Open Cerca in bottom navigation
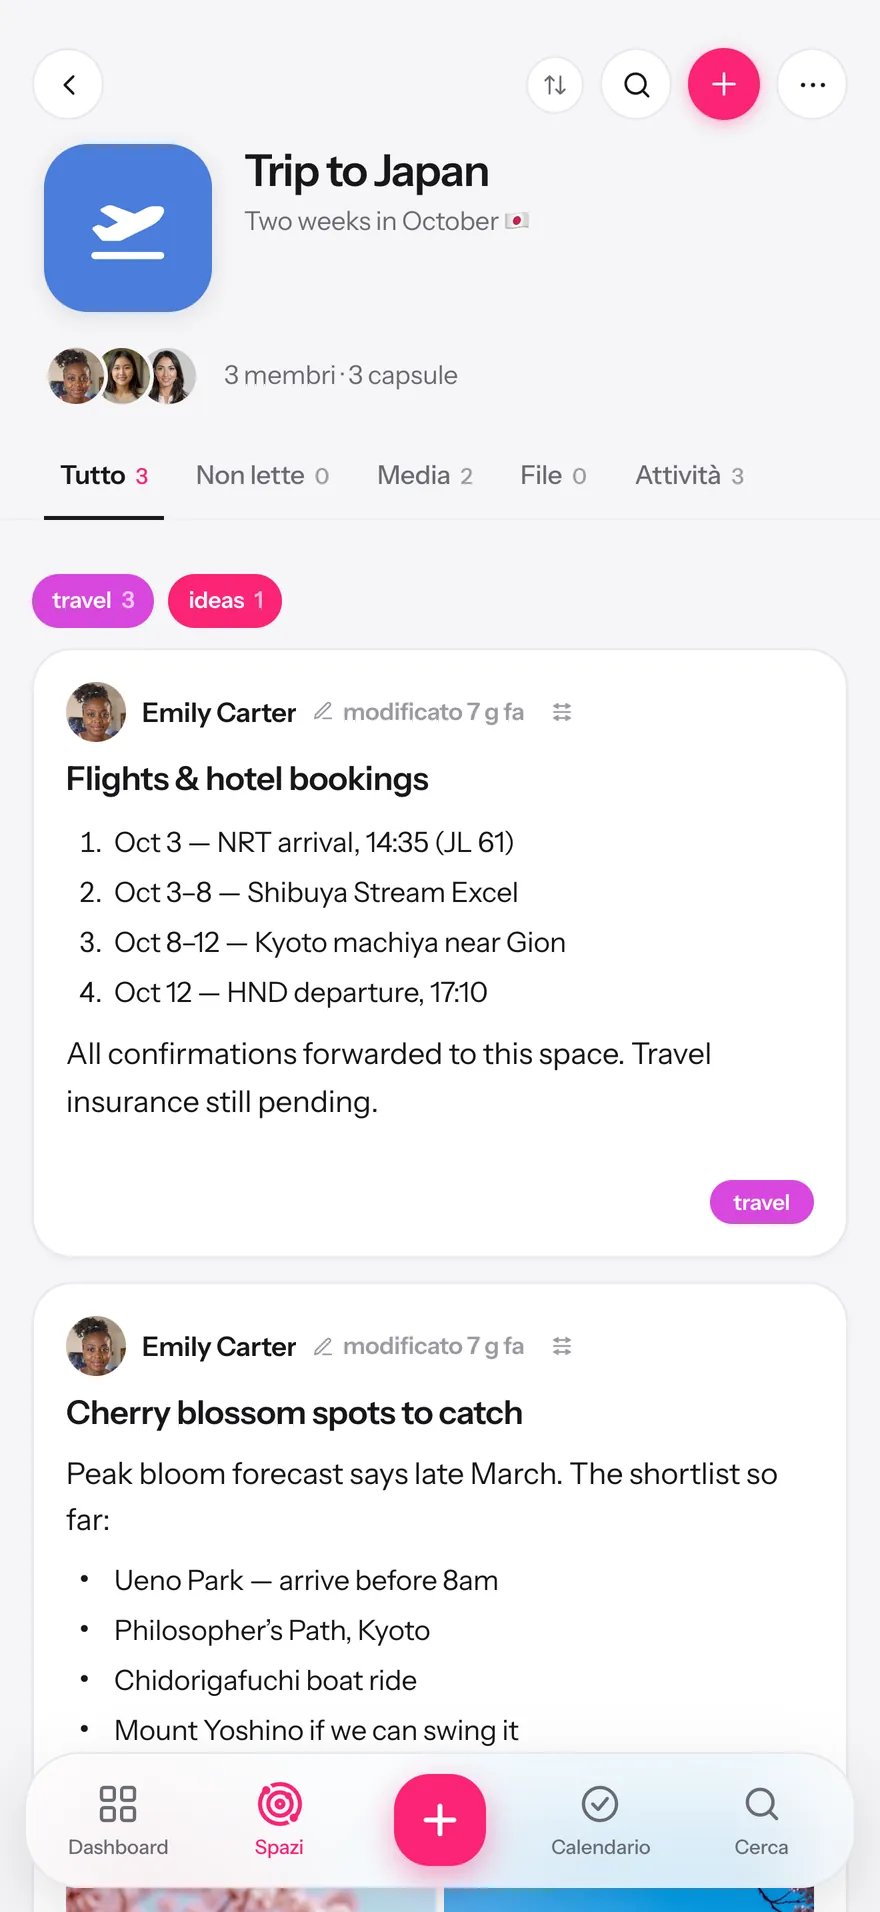Image resolution: width=880 pixels, height=1912 pixels. point(761,1821)
